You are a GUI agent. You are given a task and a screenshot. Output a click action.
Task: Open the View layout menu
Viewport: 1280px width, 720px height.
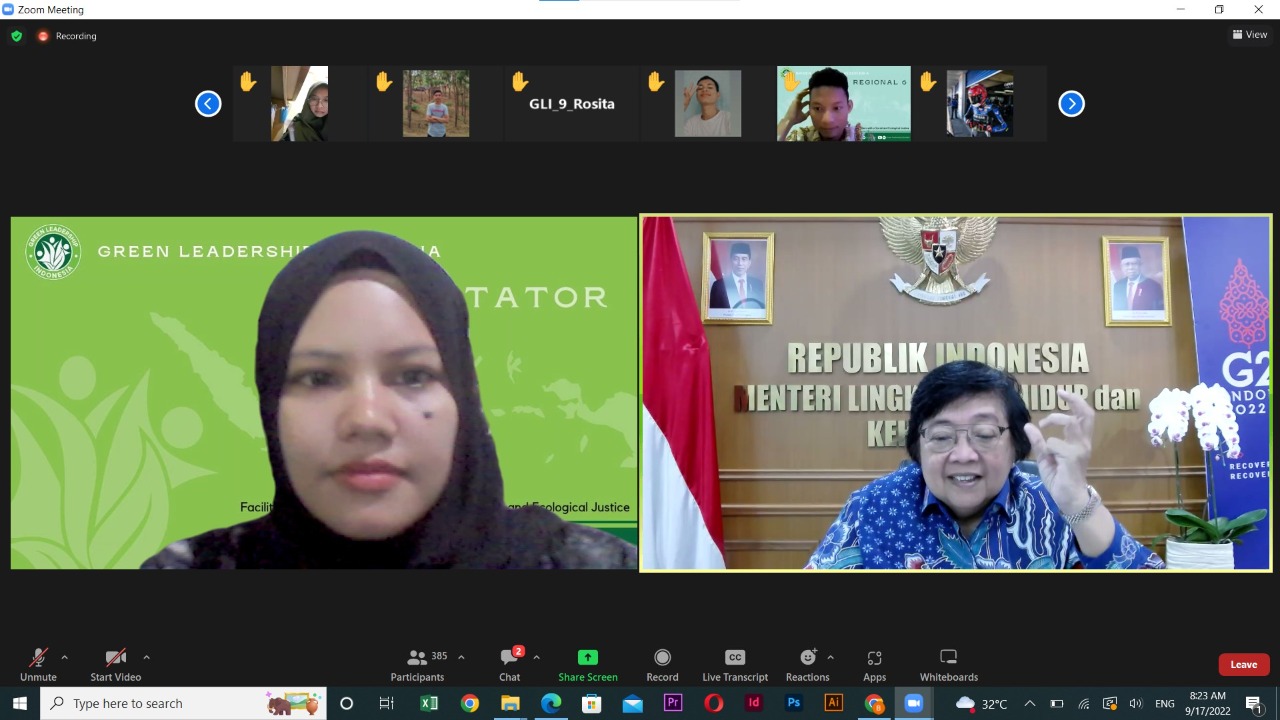[x=1250, y=35]
